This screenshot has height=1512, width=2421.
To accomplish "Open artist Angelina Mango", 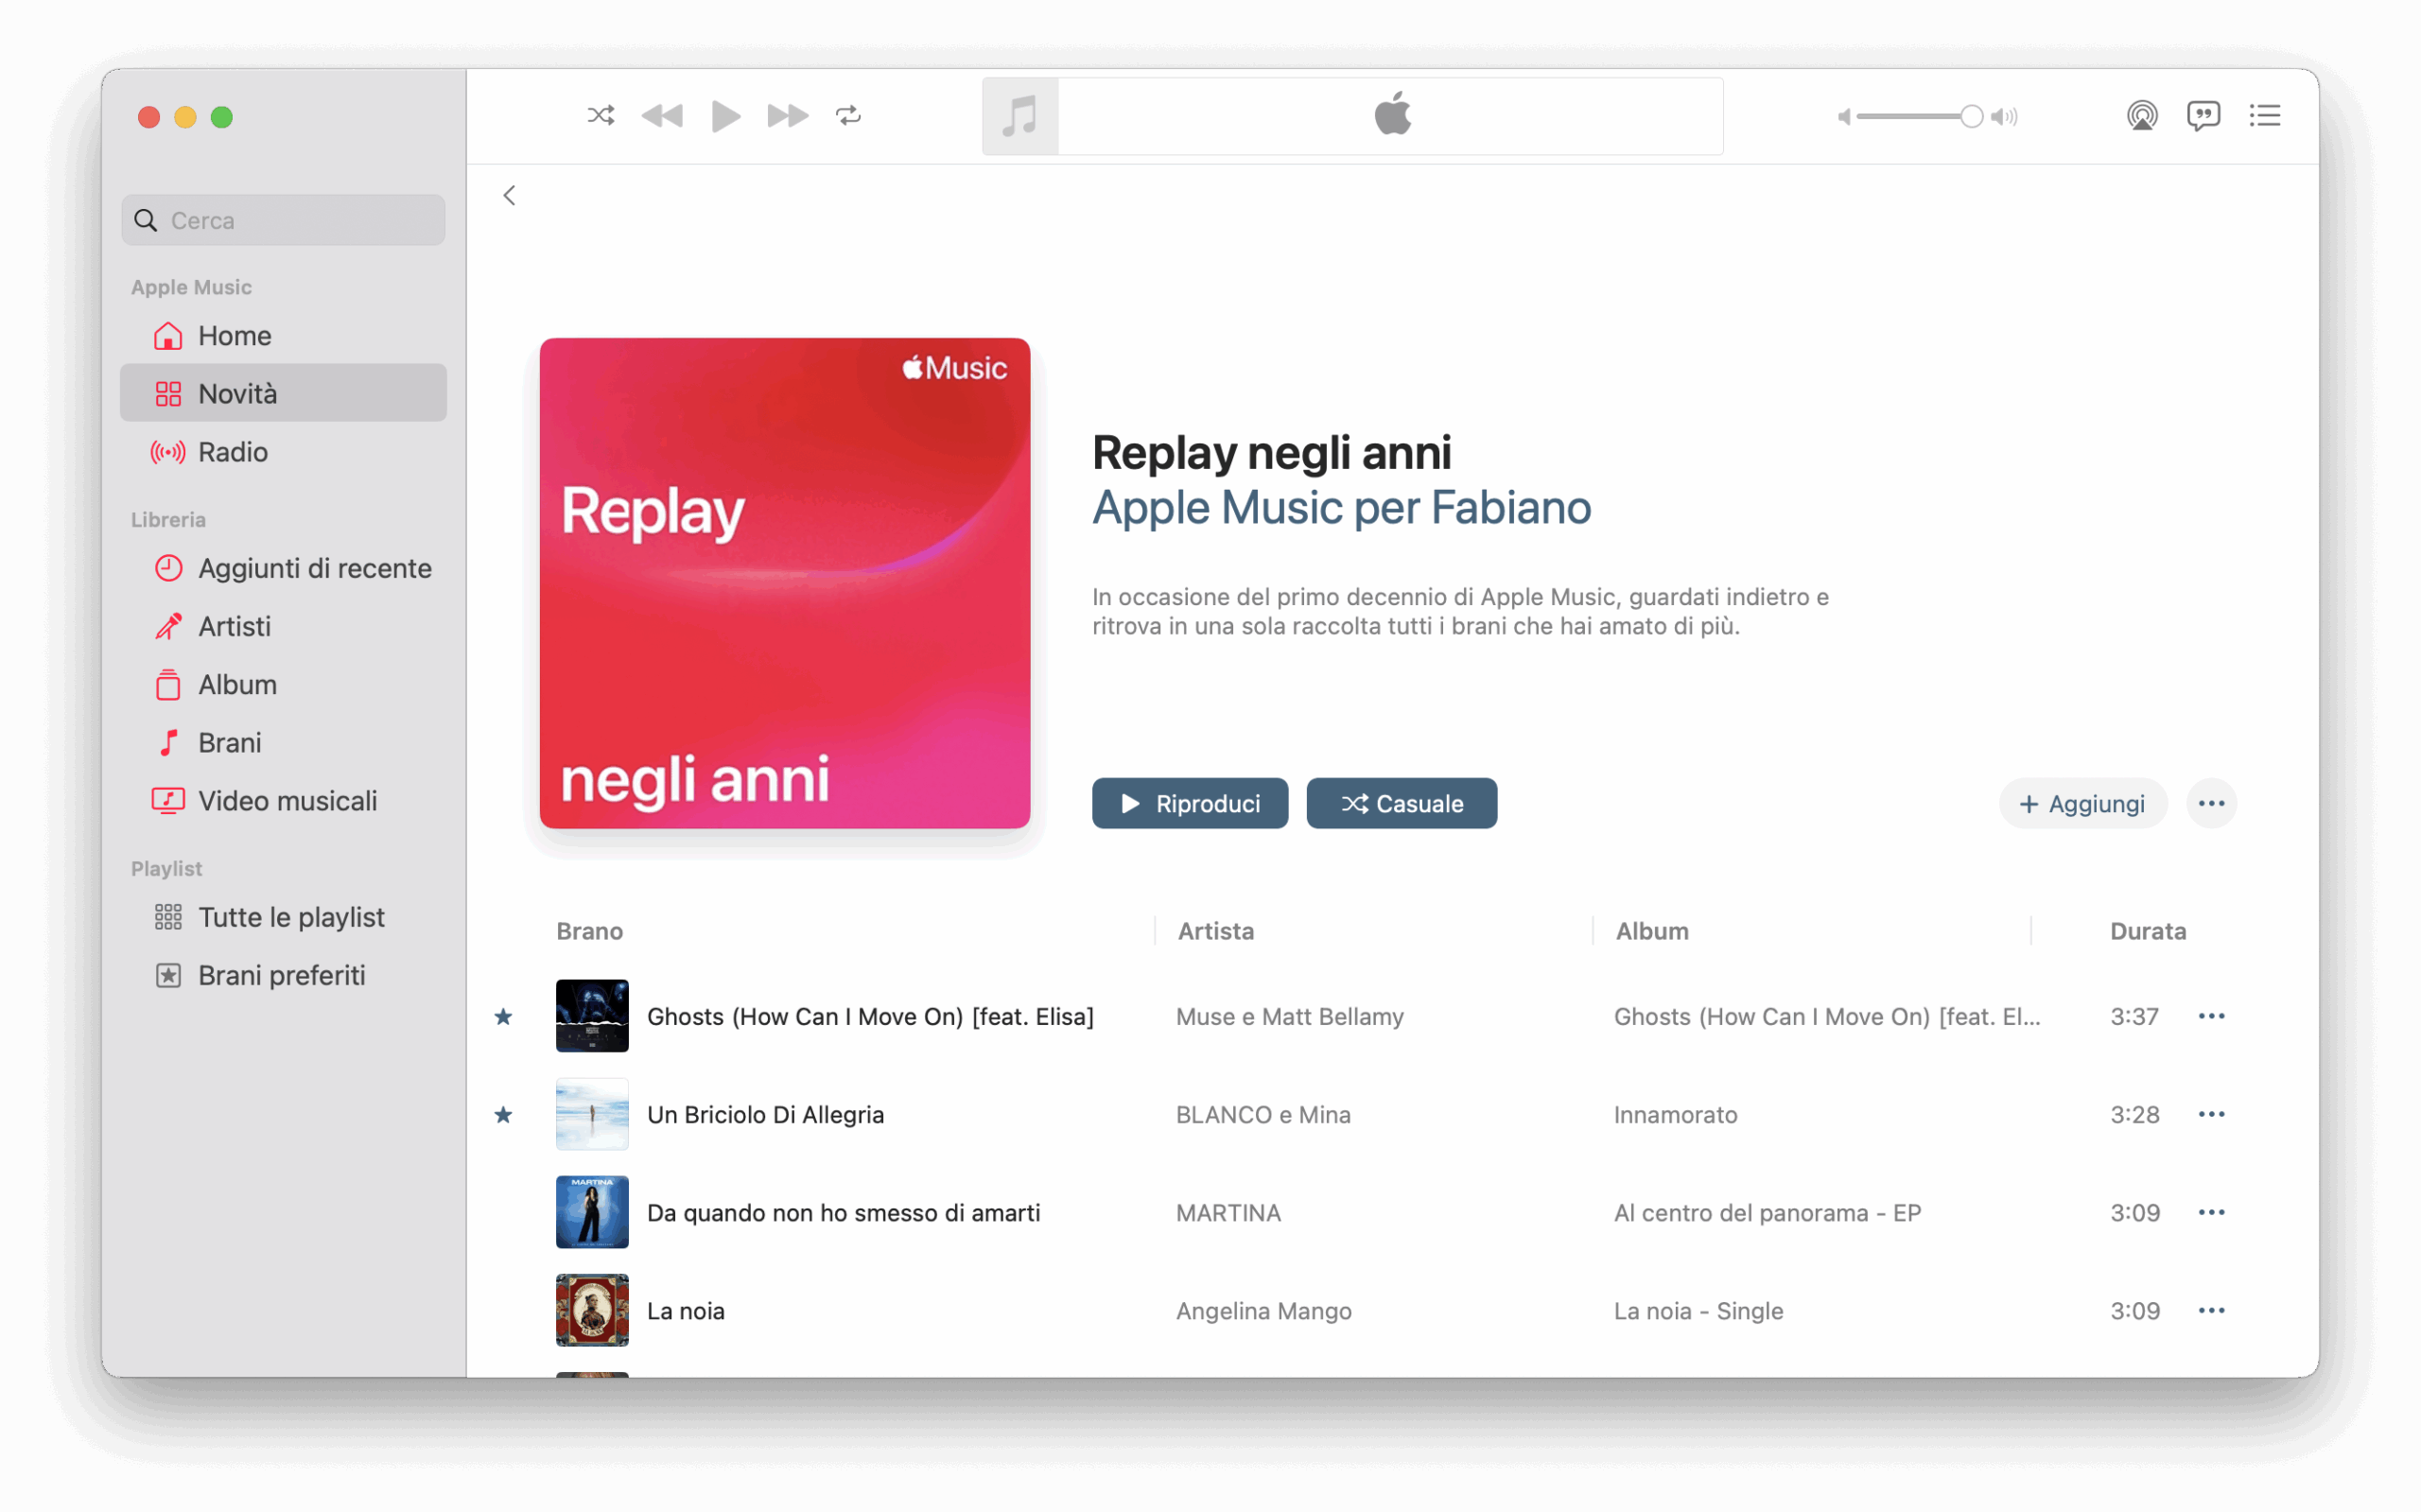I will [x=1264, y=1311].
